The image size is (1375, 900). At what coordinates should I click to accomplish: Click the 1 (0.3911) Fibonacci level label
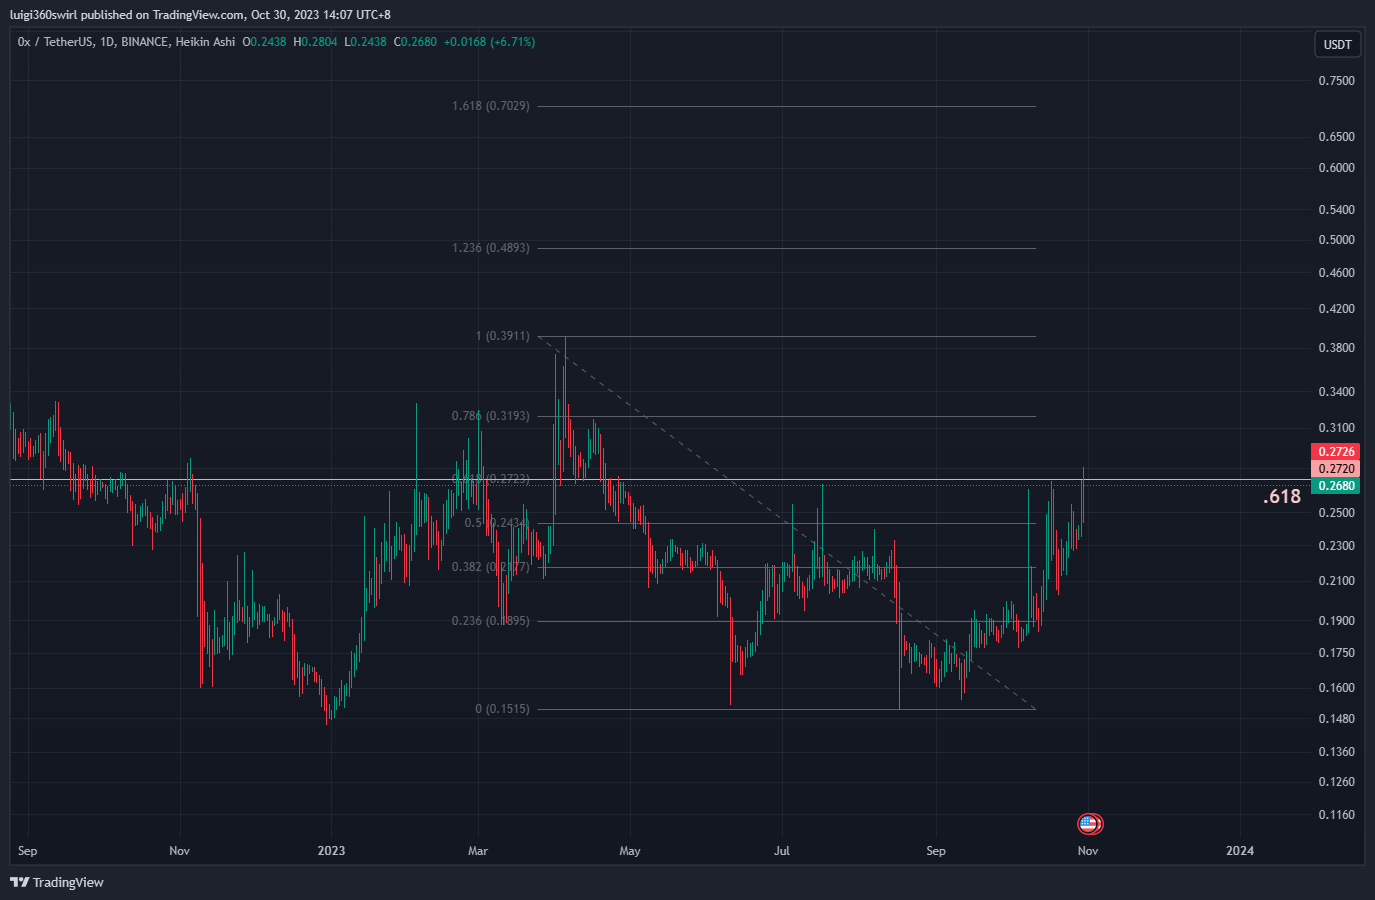click(503, 336)
